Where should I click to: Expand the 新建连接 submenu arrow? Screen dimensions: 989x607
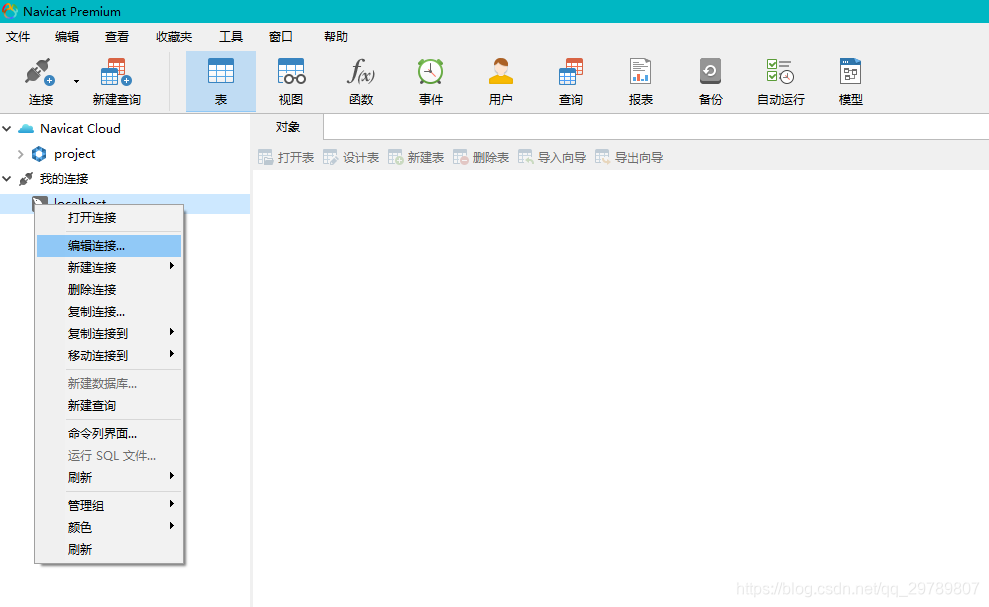pyautogui.click(x=172, y=266)
